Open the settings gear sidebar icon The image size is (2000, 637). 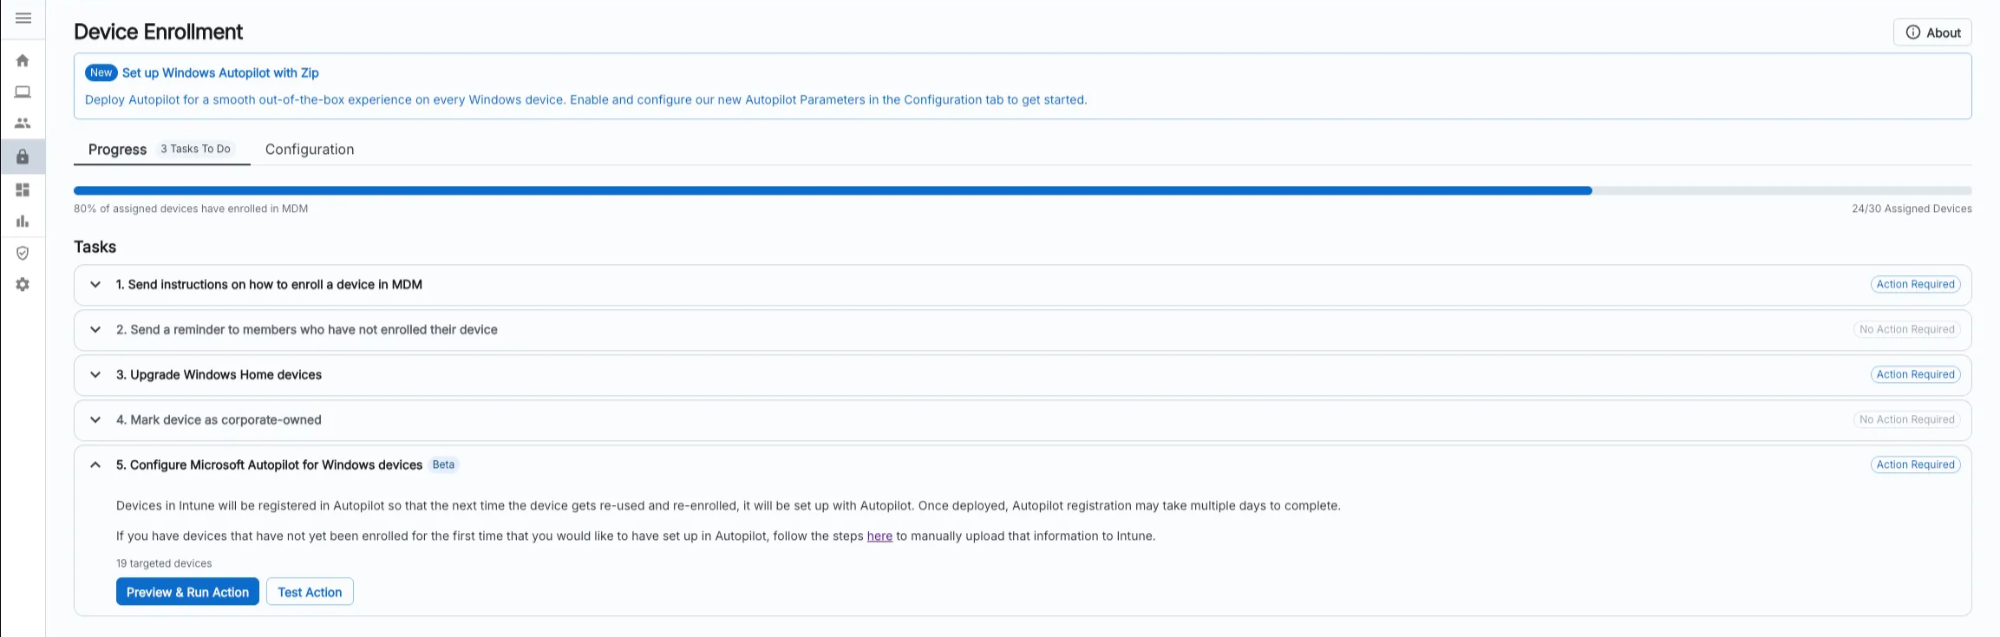click(x=22, y=285)
